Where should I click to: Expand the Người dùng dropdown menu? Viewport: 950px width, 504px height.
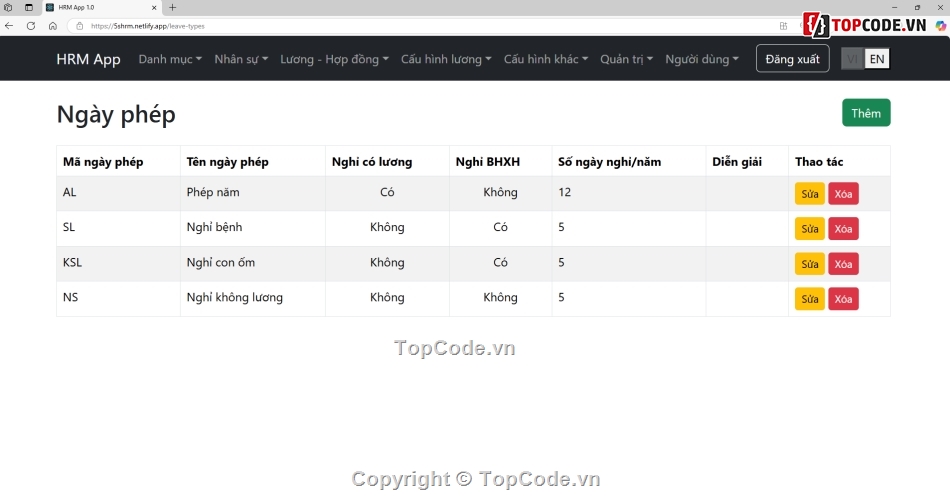(x=702, y=59)
